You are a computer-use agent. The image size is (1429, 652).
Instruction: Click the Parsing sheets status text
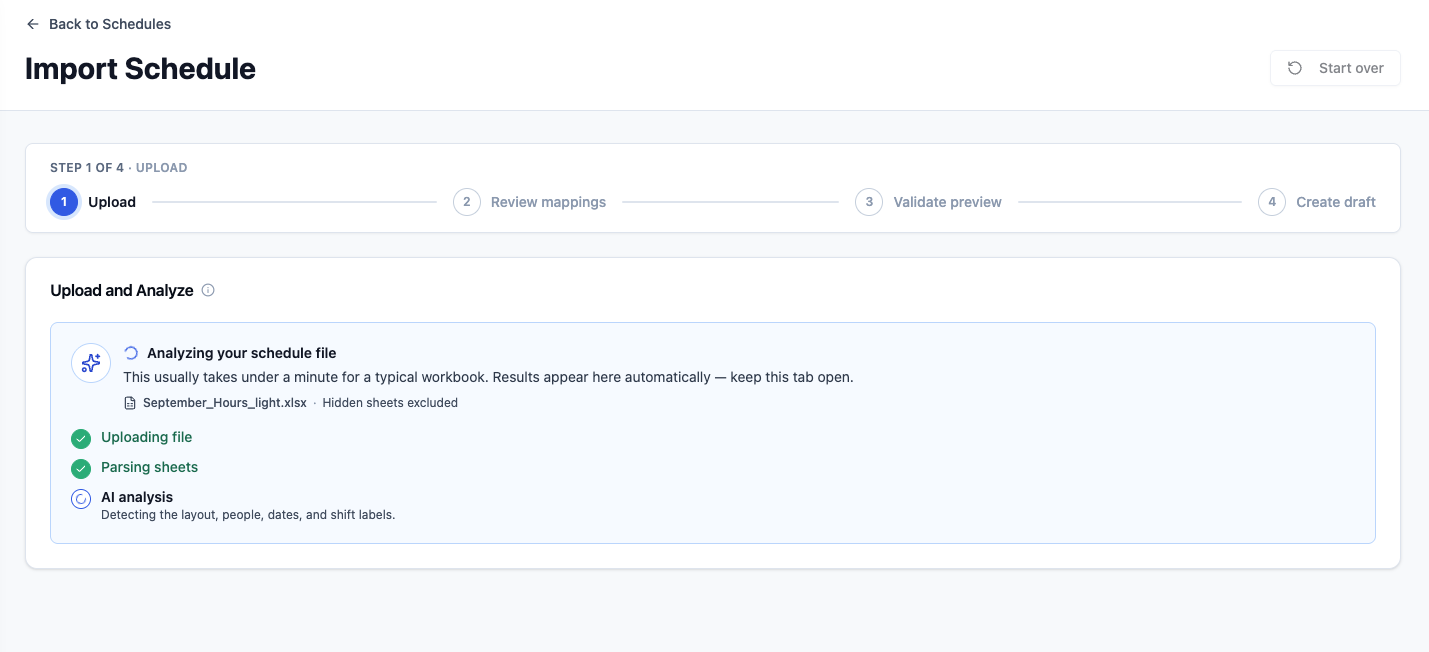[150, 467]
